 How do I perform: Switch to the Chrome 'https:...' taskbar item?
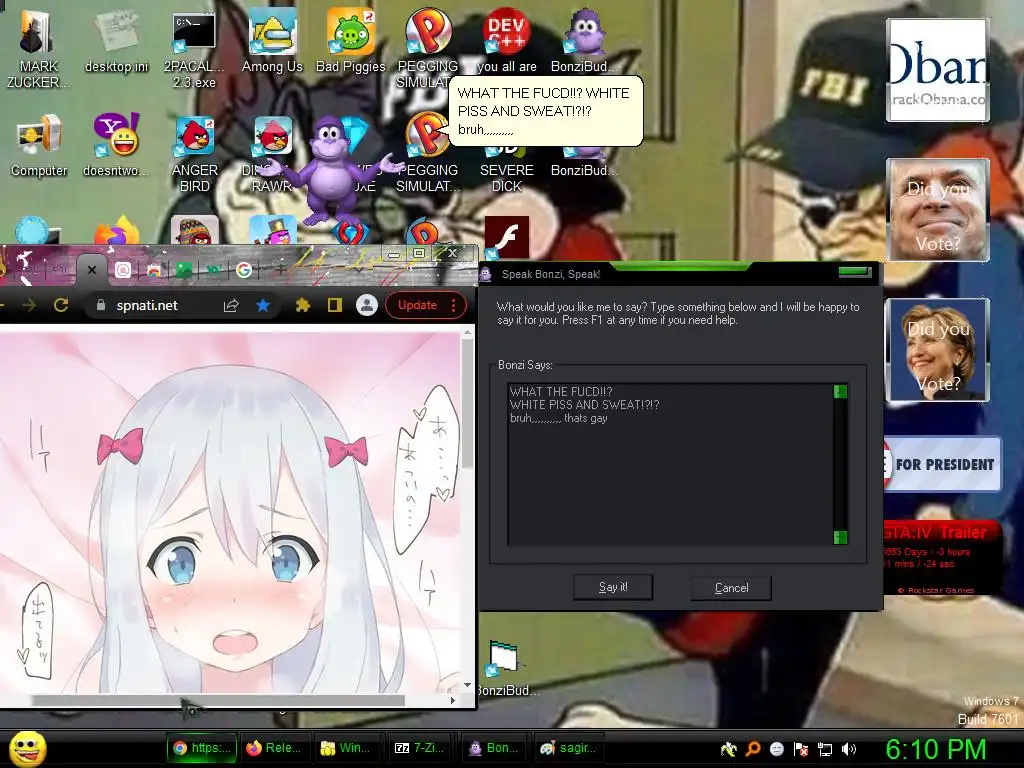point(202,748)
